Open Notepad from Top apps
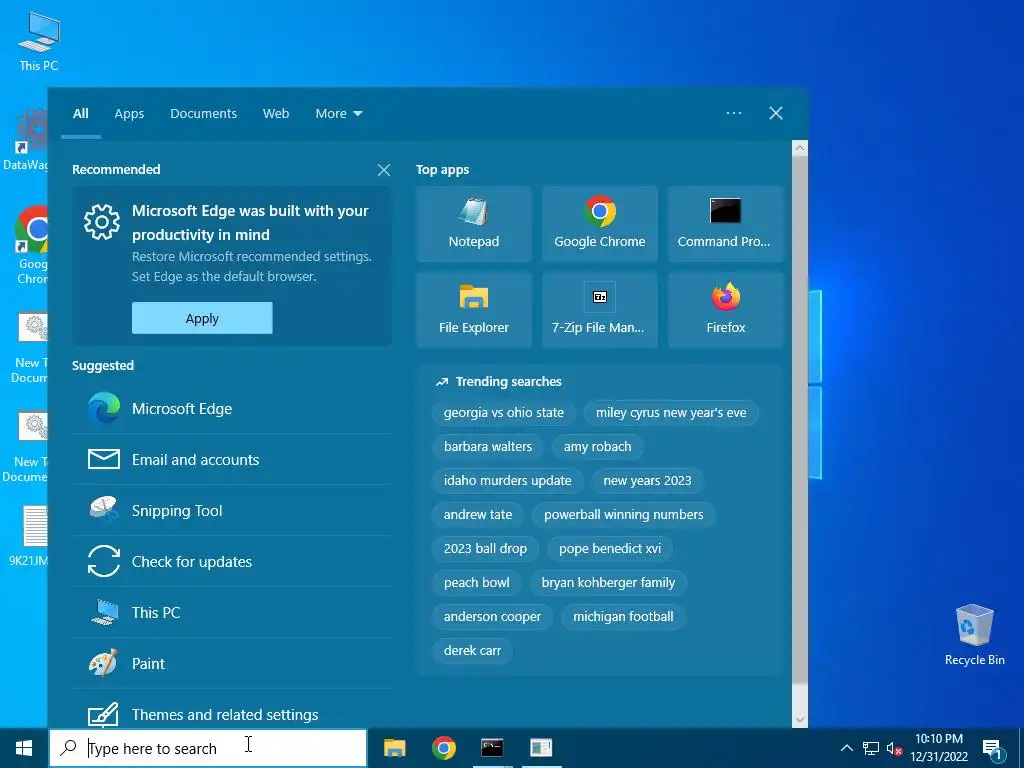The image size is (1024, 768). click(x=473, y=224)
